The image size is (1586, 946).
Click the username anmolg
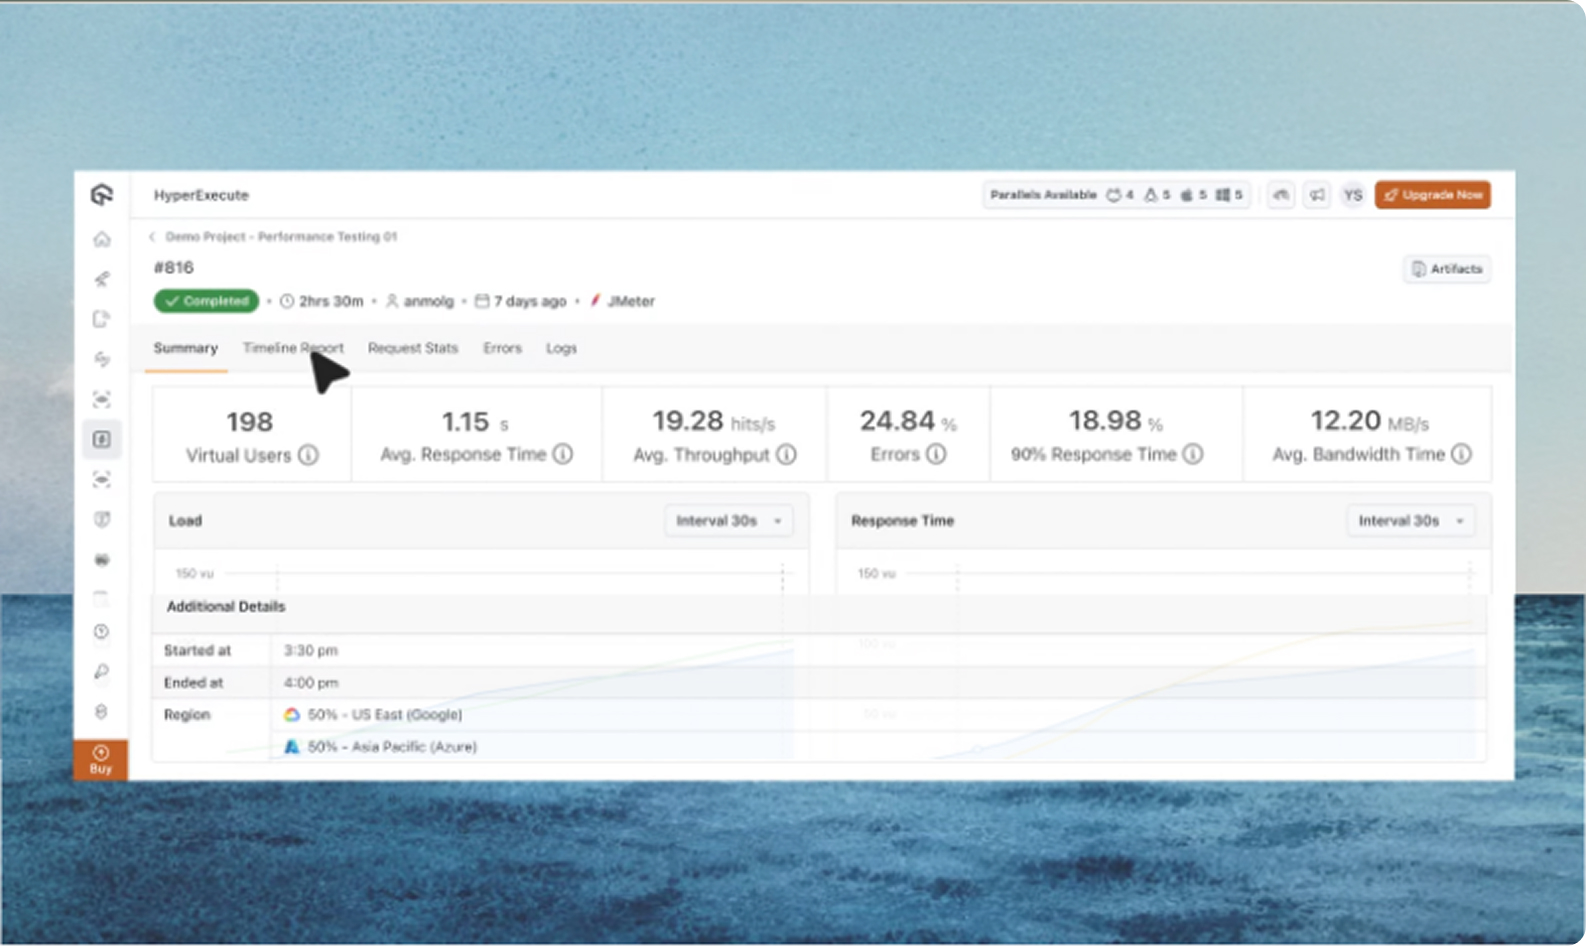point(428,301)
